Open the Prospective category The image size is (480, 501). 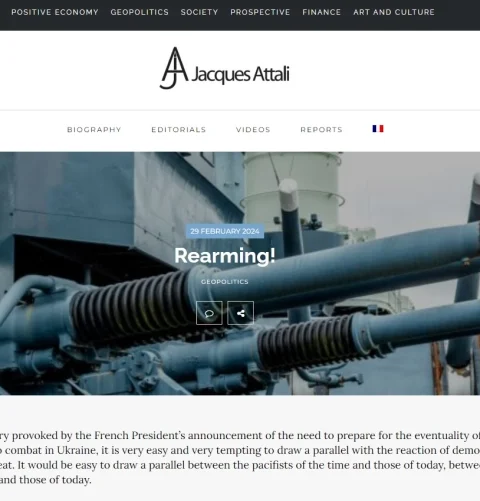tap(260, 12)
